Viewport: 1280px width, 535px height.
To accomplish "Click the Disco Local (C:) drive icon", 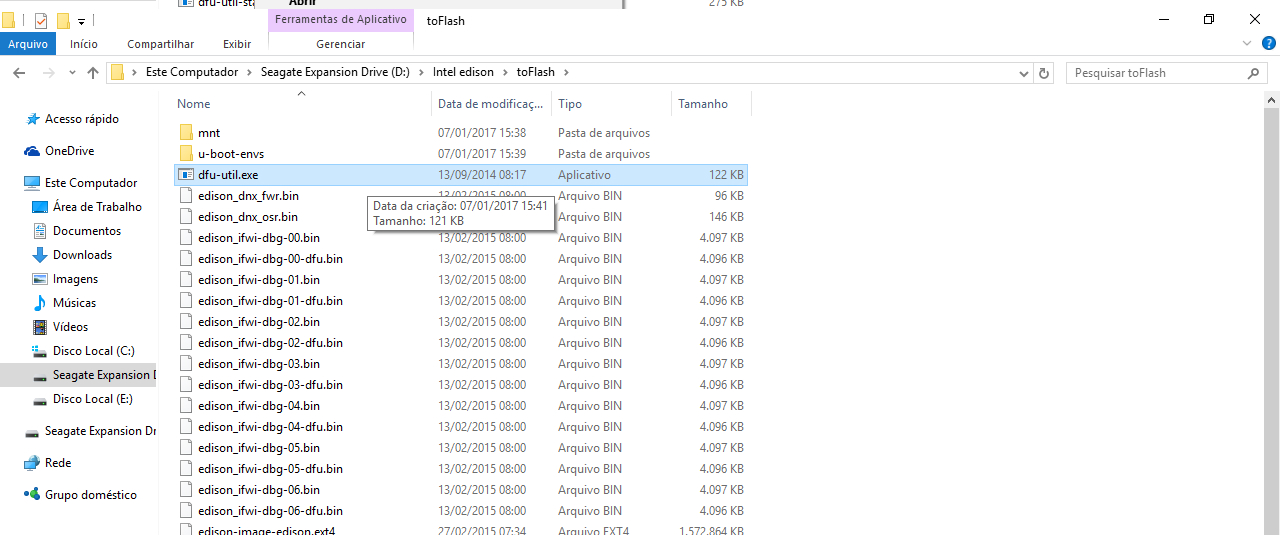I will click(40, 351).
